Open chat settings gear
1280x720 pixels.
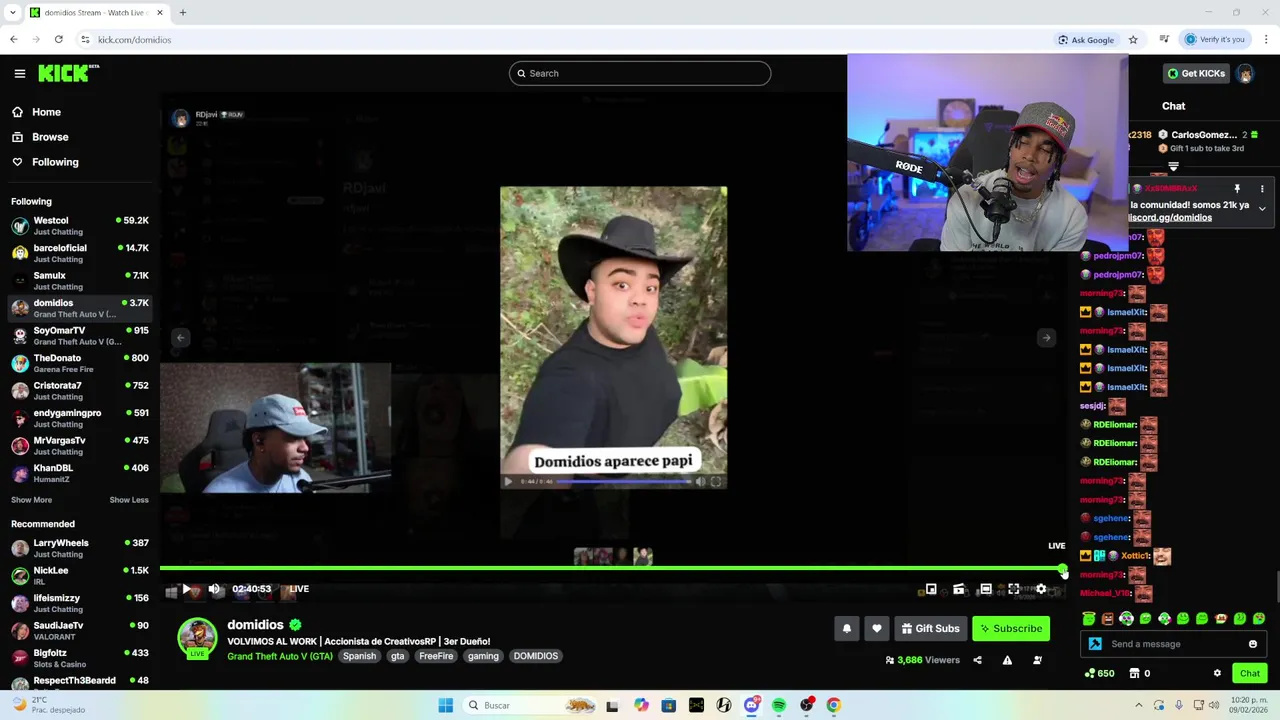[1217, 673]
